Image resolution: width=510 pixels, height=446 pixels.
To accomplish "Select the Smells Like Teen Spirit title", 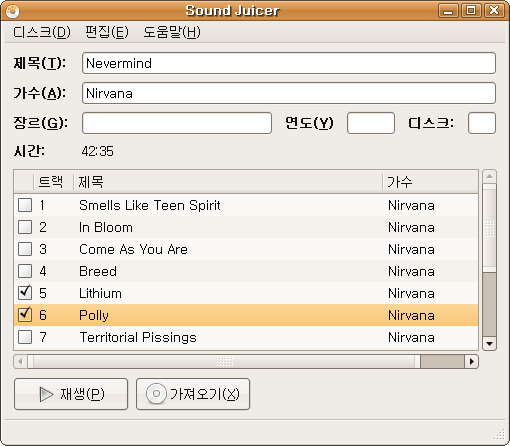I will [x=150, y=205].
